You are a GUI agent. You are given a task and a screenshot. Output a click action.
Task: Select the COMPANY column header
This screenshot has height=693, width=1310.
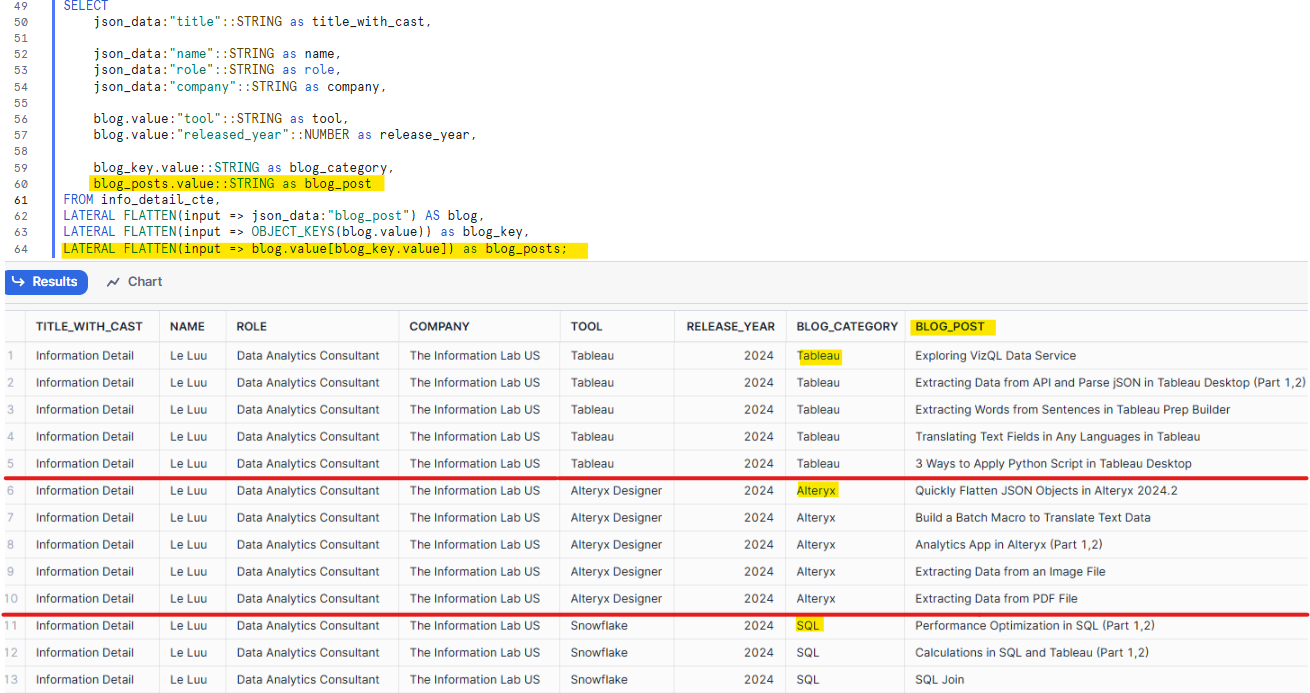pyautogui.click(x=439, y=326)
